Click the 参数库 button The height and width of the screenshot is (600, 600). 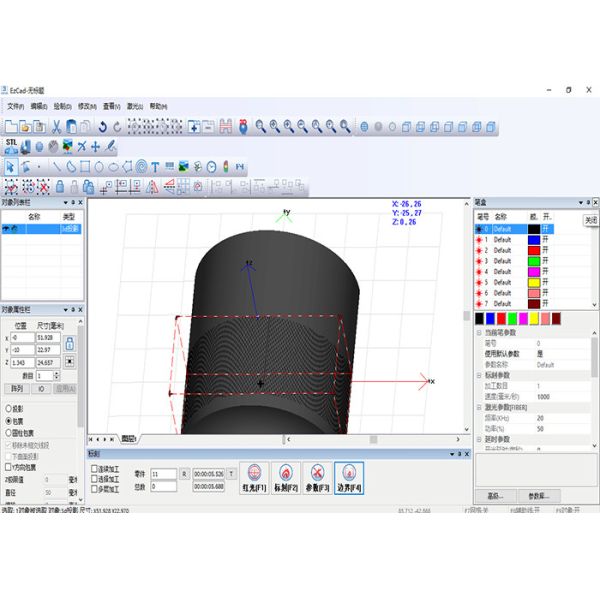click(x=537, y=495)
